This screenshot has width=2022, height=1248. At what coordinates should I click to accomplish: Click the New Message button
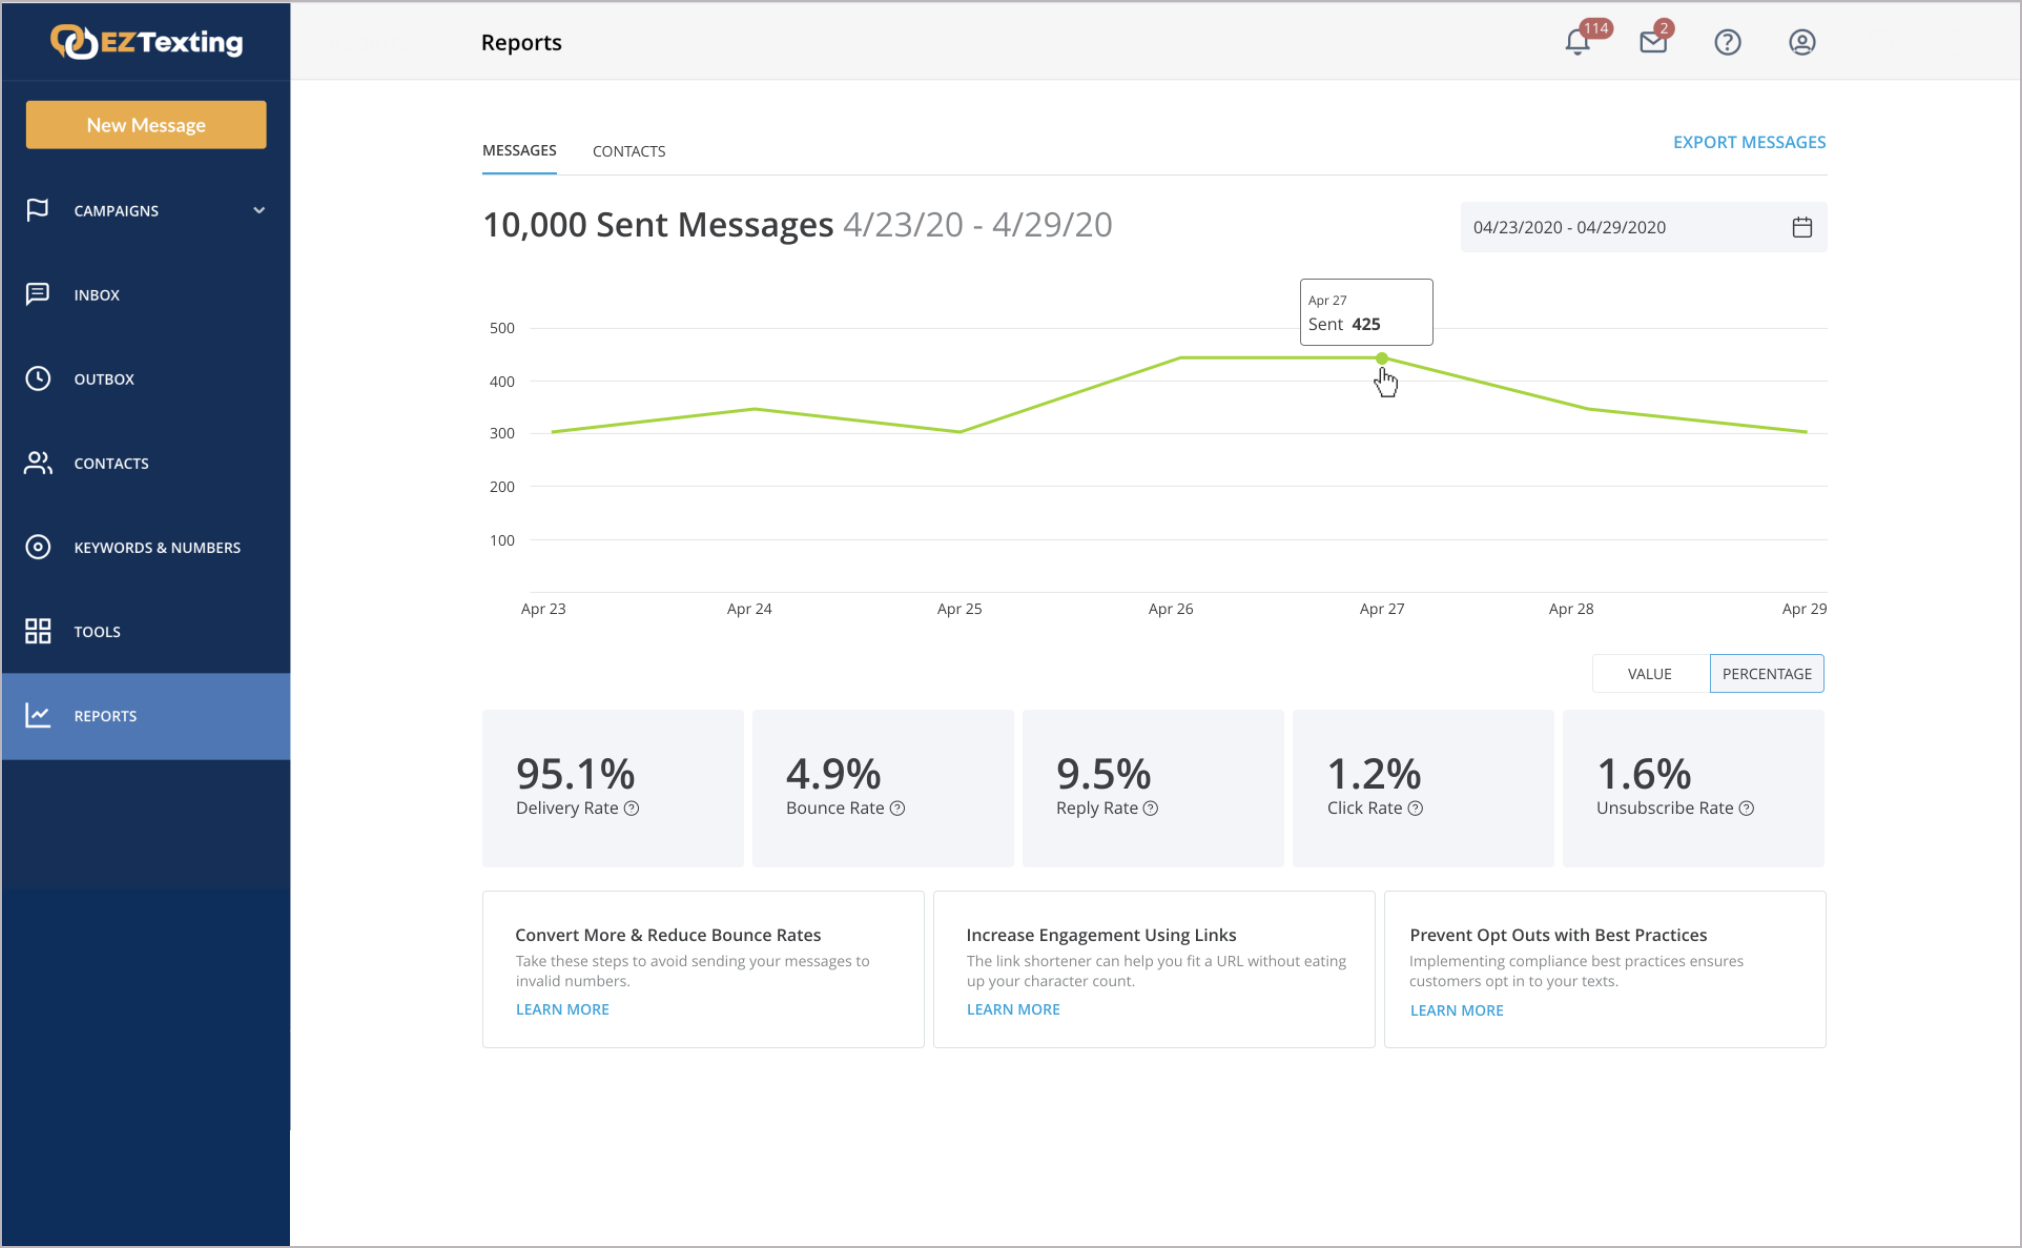pos(146,125)
